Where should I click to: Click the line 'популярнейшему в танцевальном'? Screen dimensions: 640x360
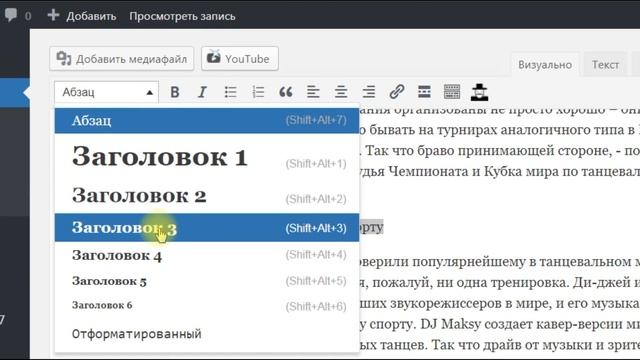pos(500,262)
